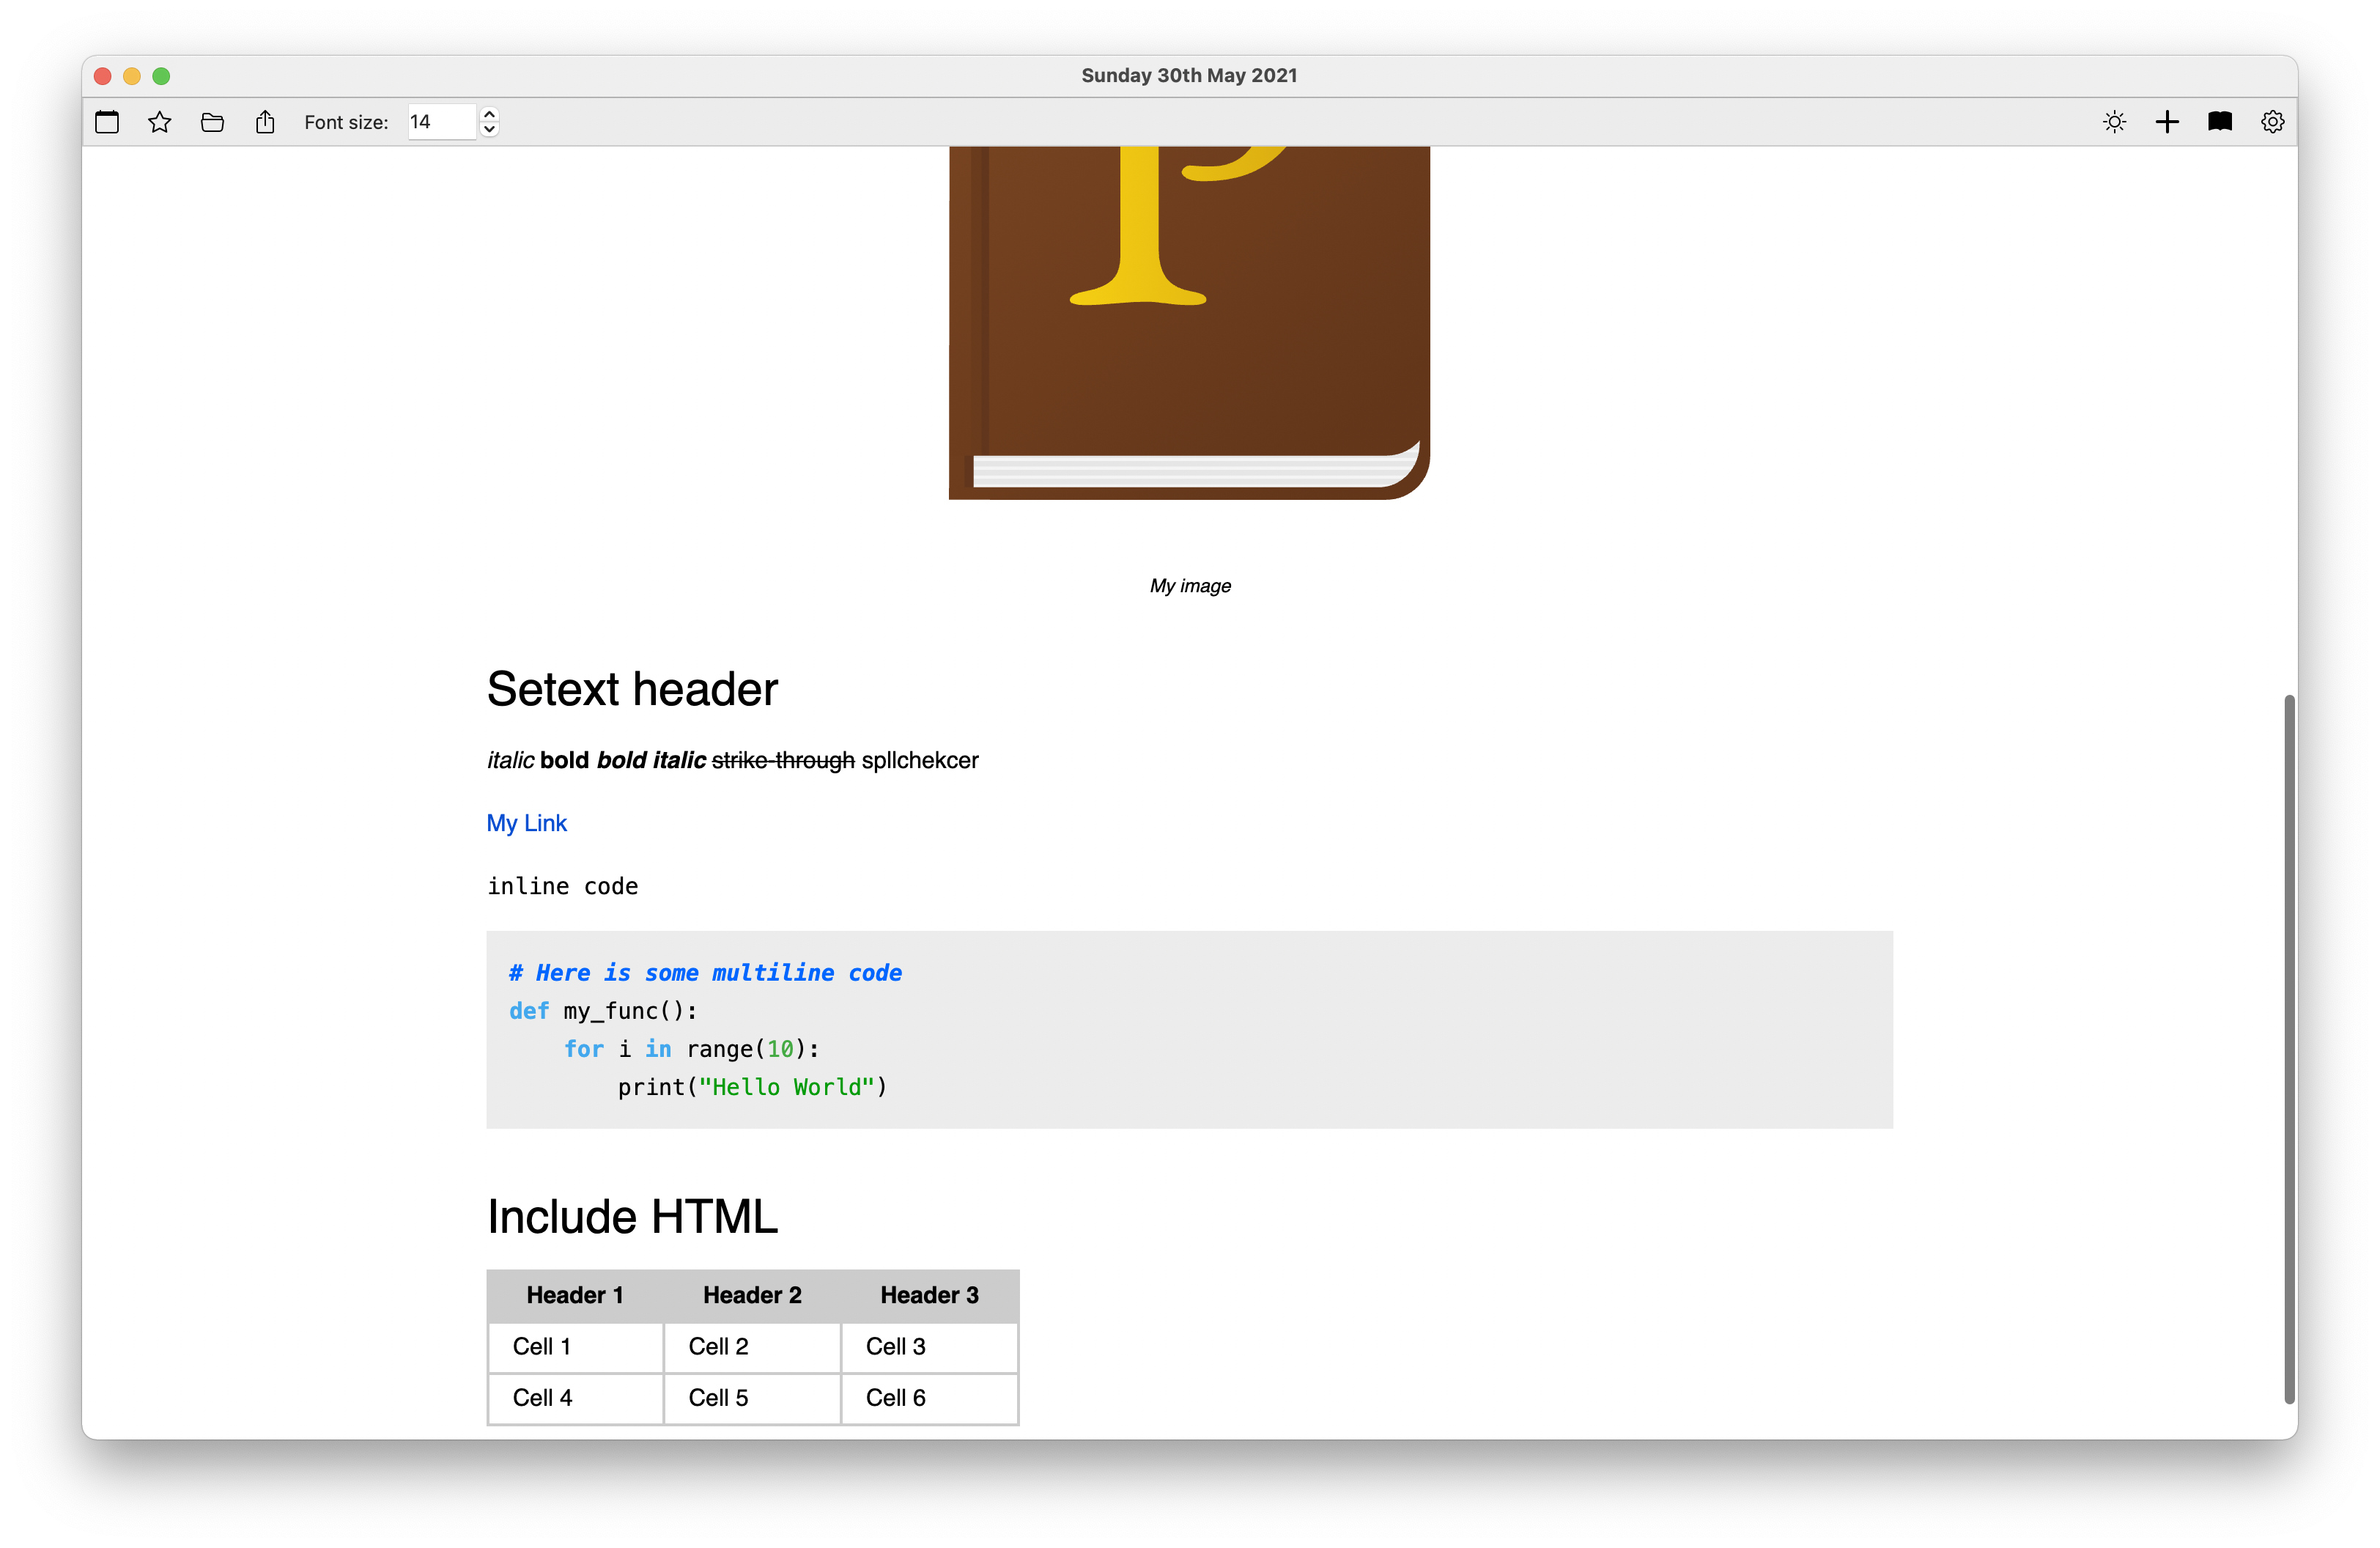
Task: Click the plus add entry icon
Action: point(2167,122)
